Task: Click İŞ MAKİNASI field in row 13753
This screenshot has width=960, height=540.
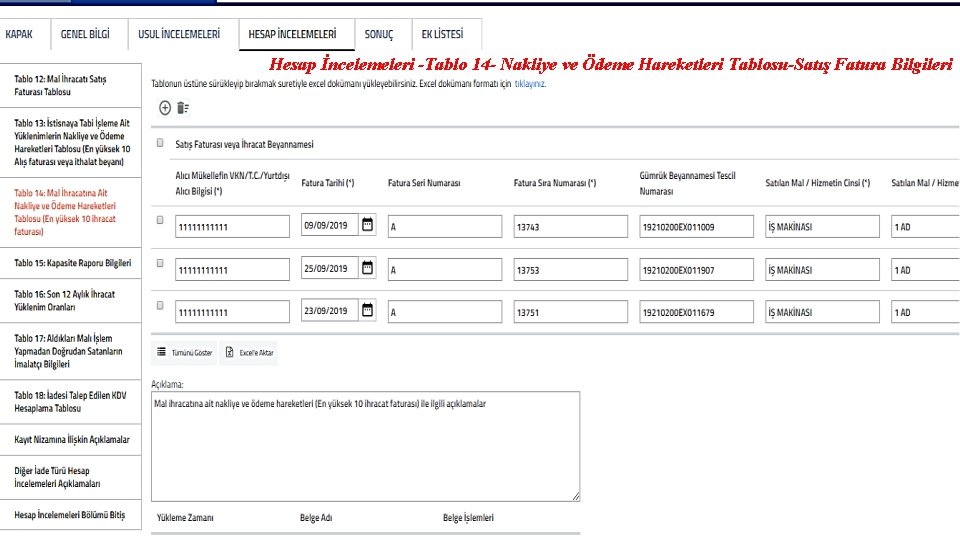Action: point(822,269)
